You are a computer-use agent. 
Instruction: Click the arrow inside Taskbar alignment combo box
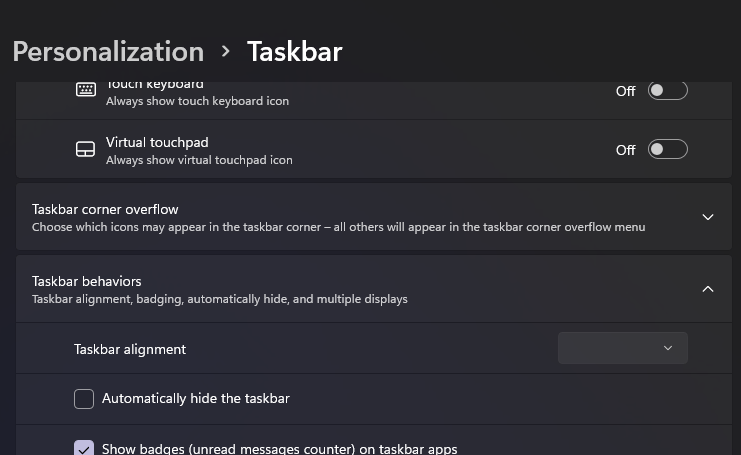click(x=668, y=348)
